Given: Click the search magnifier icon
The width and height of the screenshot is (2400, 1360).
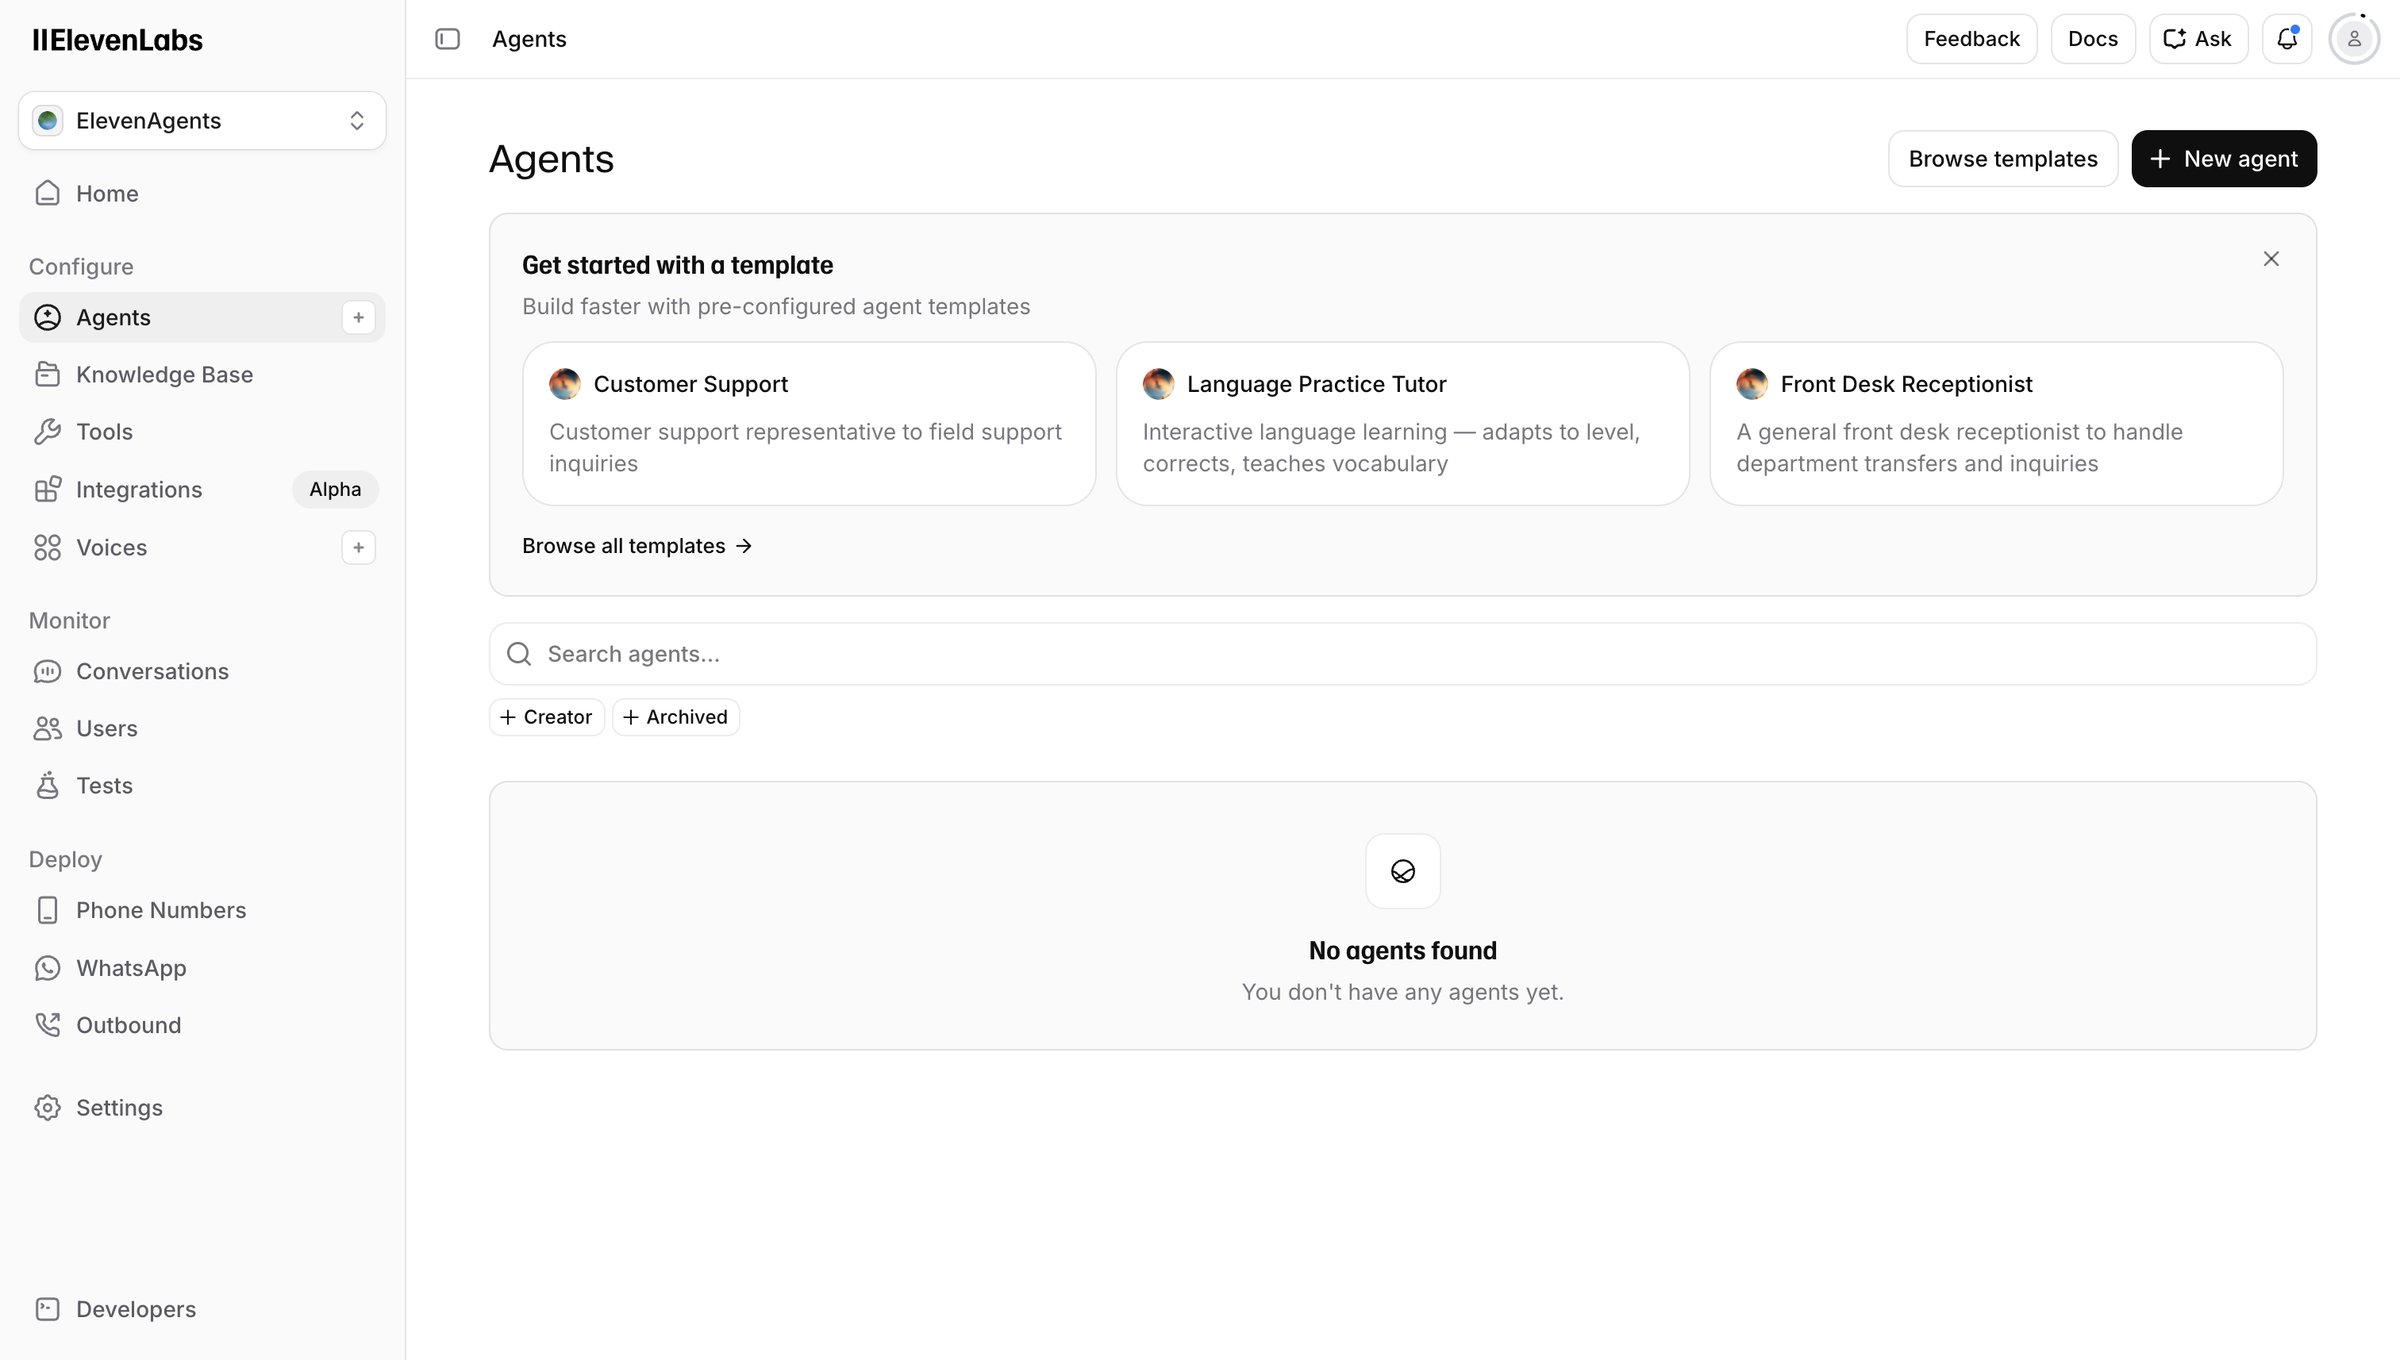Looking at the screenshot, I should 519,654.
